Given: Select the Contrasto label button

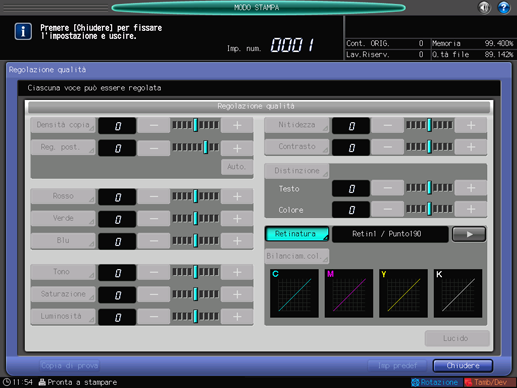Looking at the screenshot, I should [x=297, y=147].
